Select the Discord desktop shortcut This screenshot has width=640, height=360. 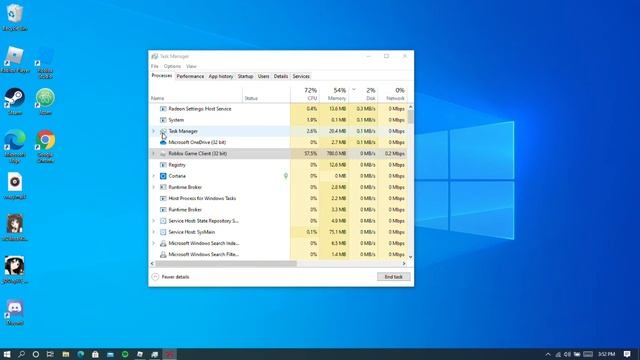tap(15, 313)
